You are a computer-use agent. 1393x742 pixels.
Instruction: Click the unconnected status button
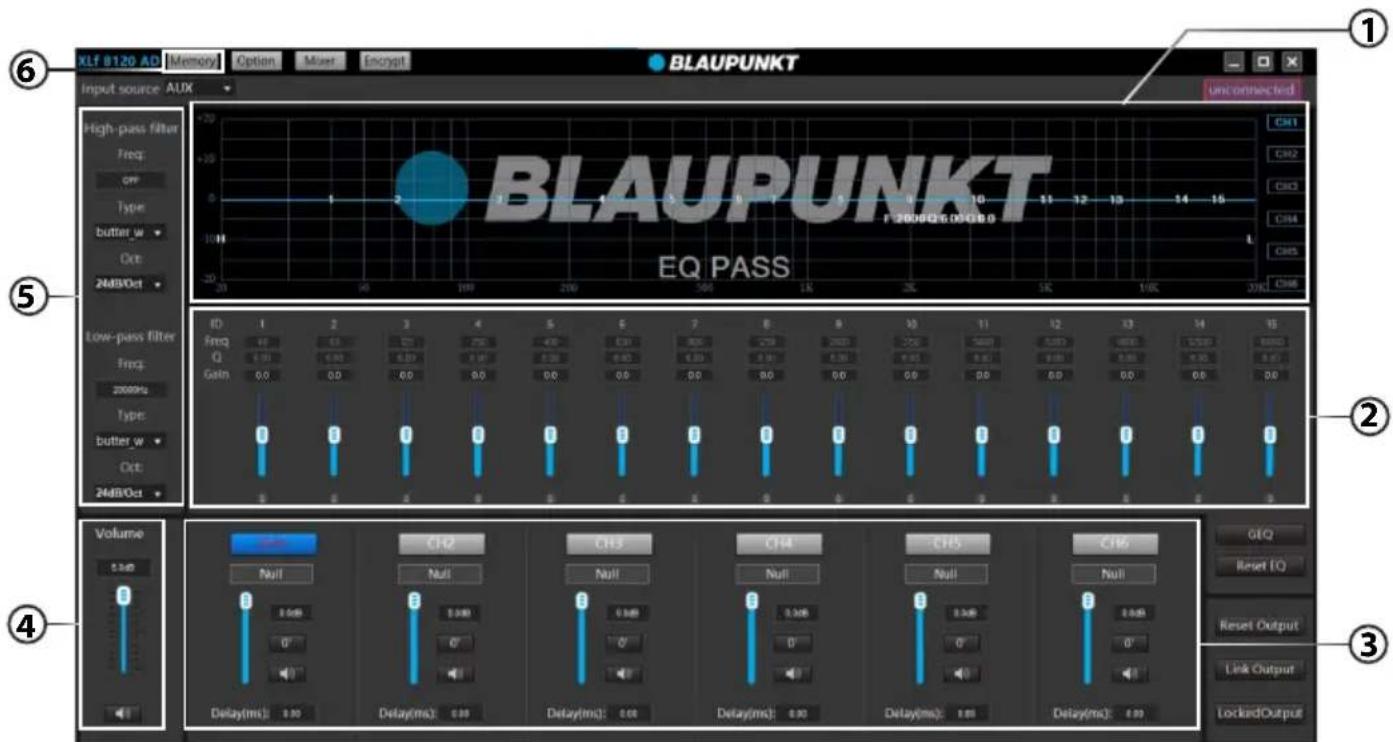[1253, 89]
